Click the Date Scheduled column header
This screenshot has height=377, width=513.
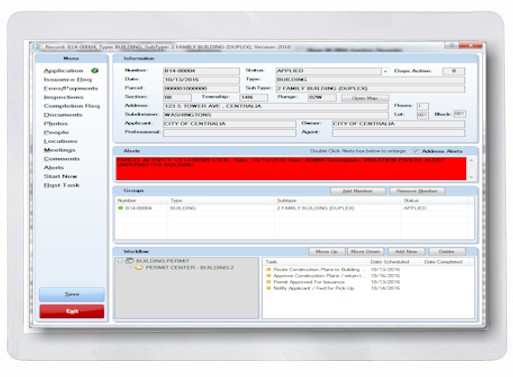[390, 262]
